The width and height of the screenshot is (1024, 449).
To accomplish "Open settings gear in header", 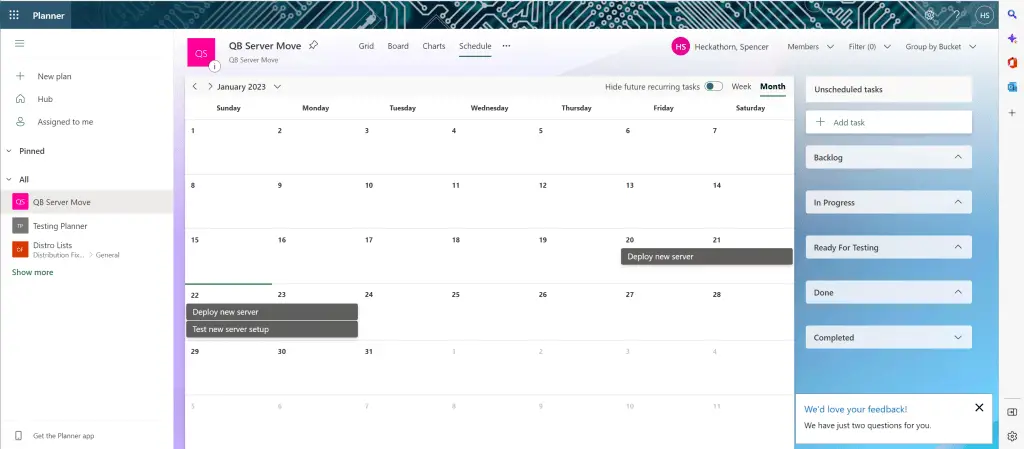I will (930, 14).
